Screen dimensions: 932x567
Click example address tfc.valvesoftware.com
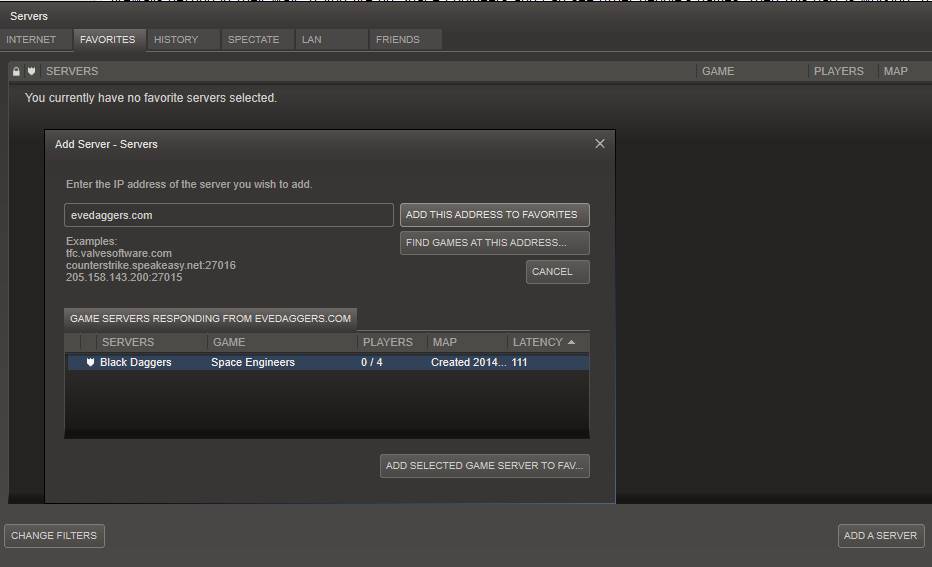tap(119, 253)
